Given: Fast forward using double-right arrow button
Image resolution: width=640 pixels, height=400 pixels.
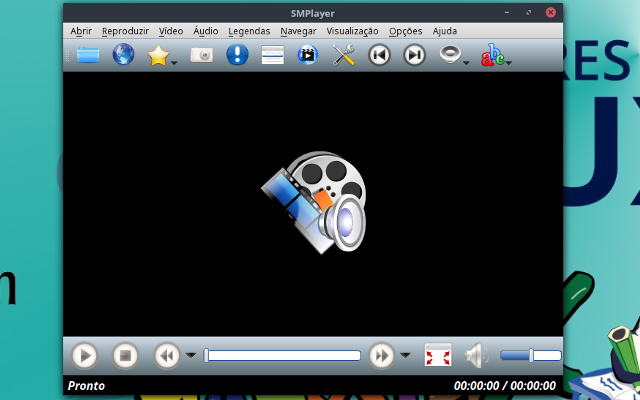Looking at the screenshot, I should pos(381,356).
